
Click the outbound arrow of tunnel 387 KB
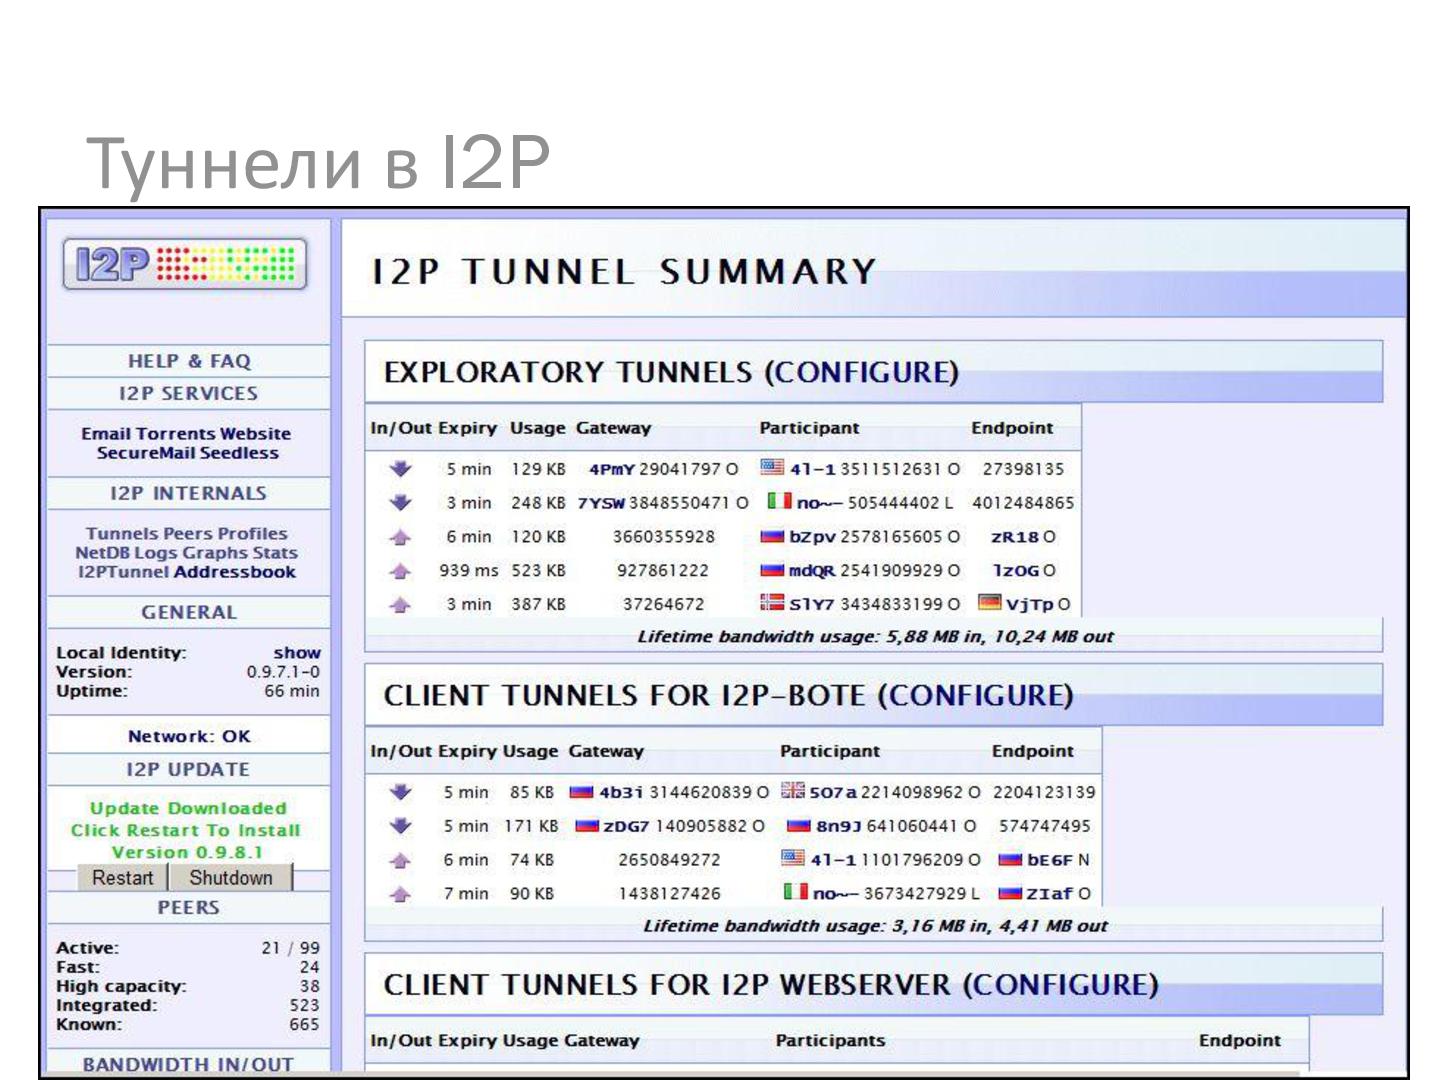coord(400,604)
